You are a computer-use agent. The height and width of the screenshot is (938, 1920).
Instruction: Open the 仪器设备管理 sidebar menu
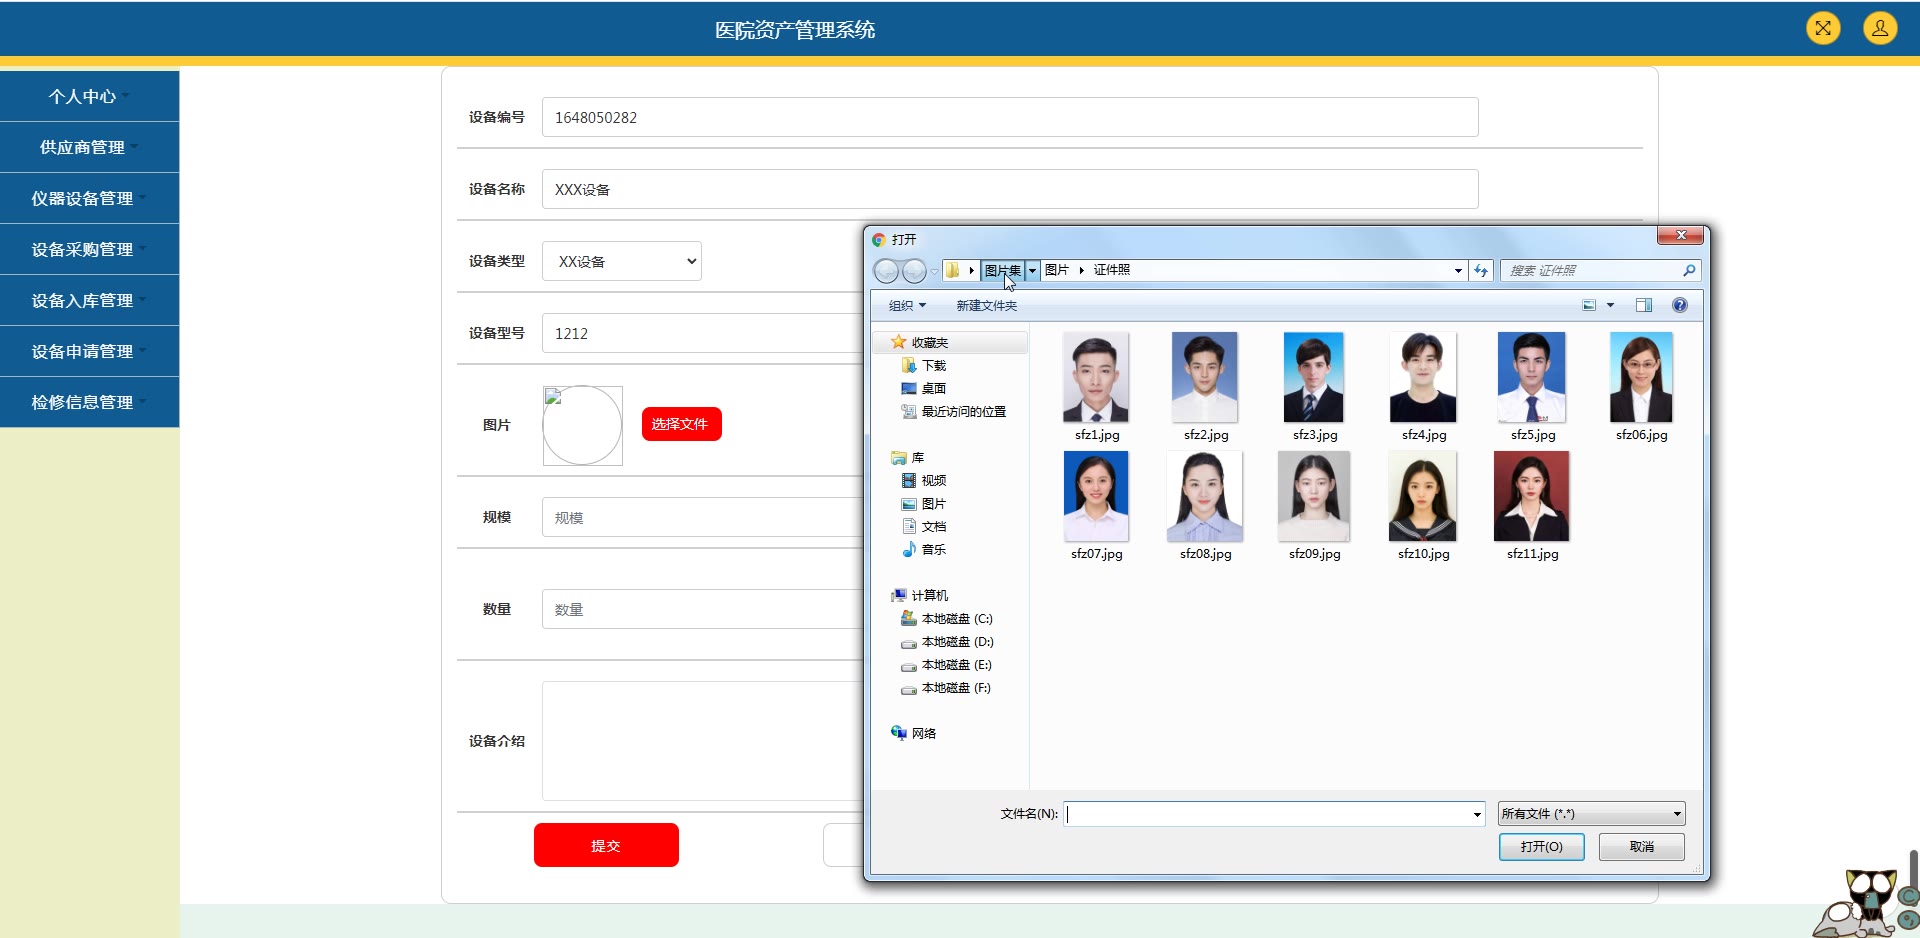coord(90,198)
